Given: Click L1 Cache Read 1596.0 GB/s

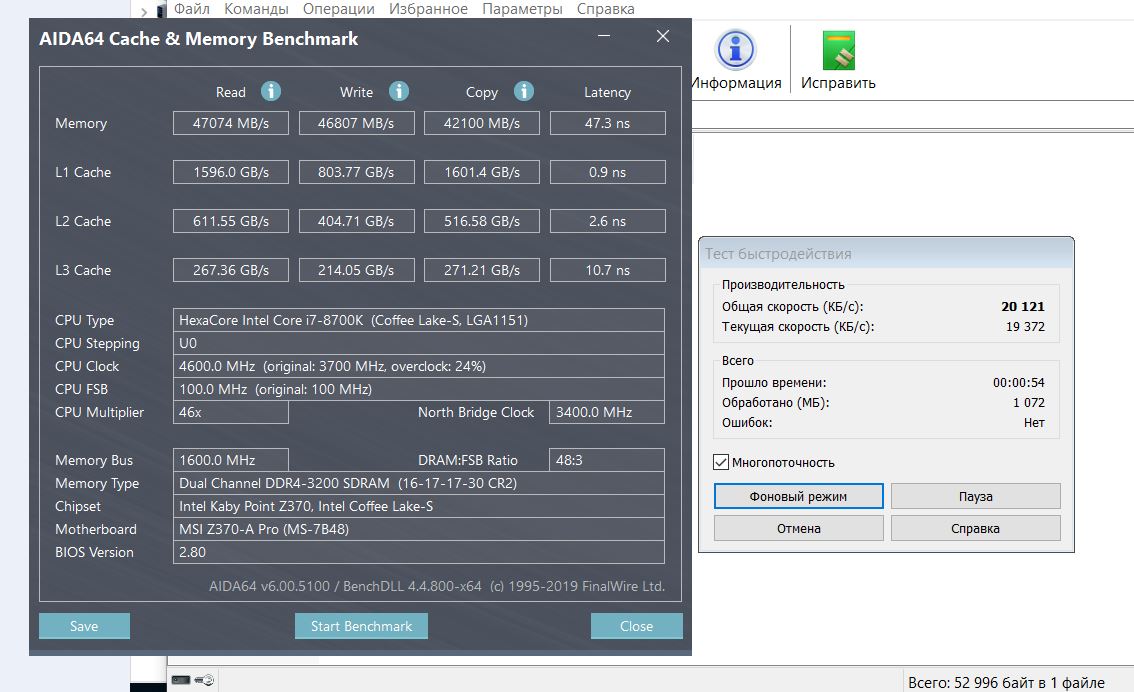Looking at the screenshot, I should 231,172.
